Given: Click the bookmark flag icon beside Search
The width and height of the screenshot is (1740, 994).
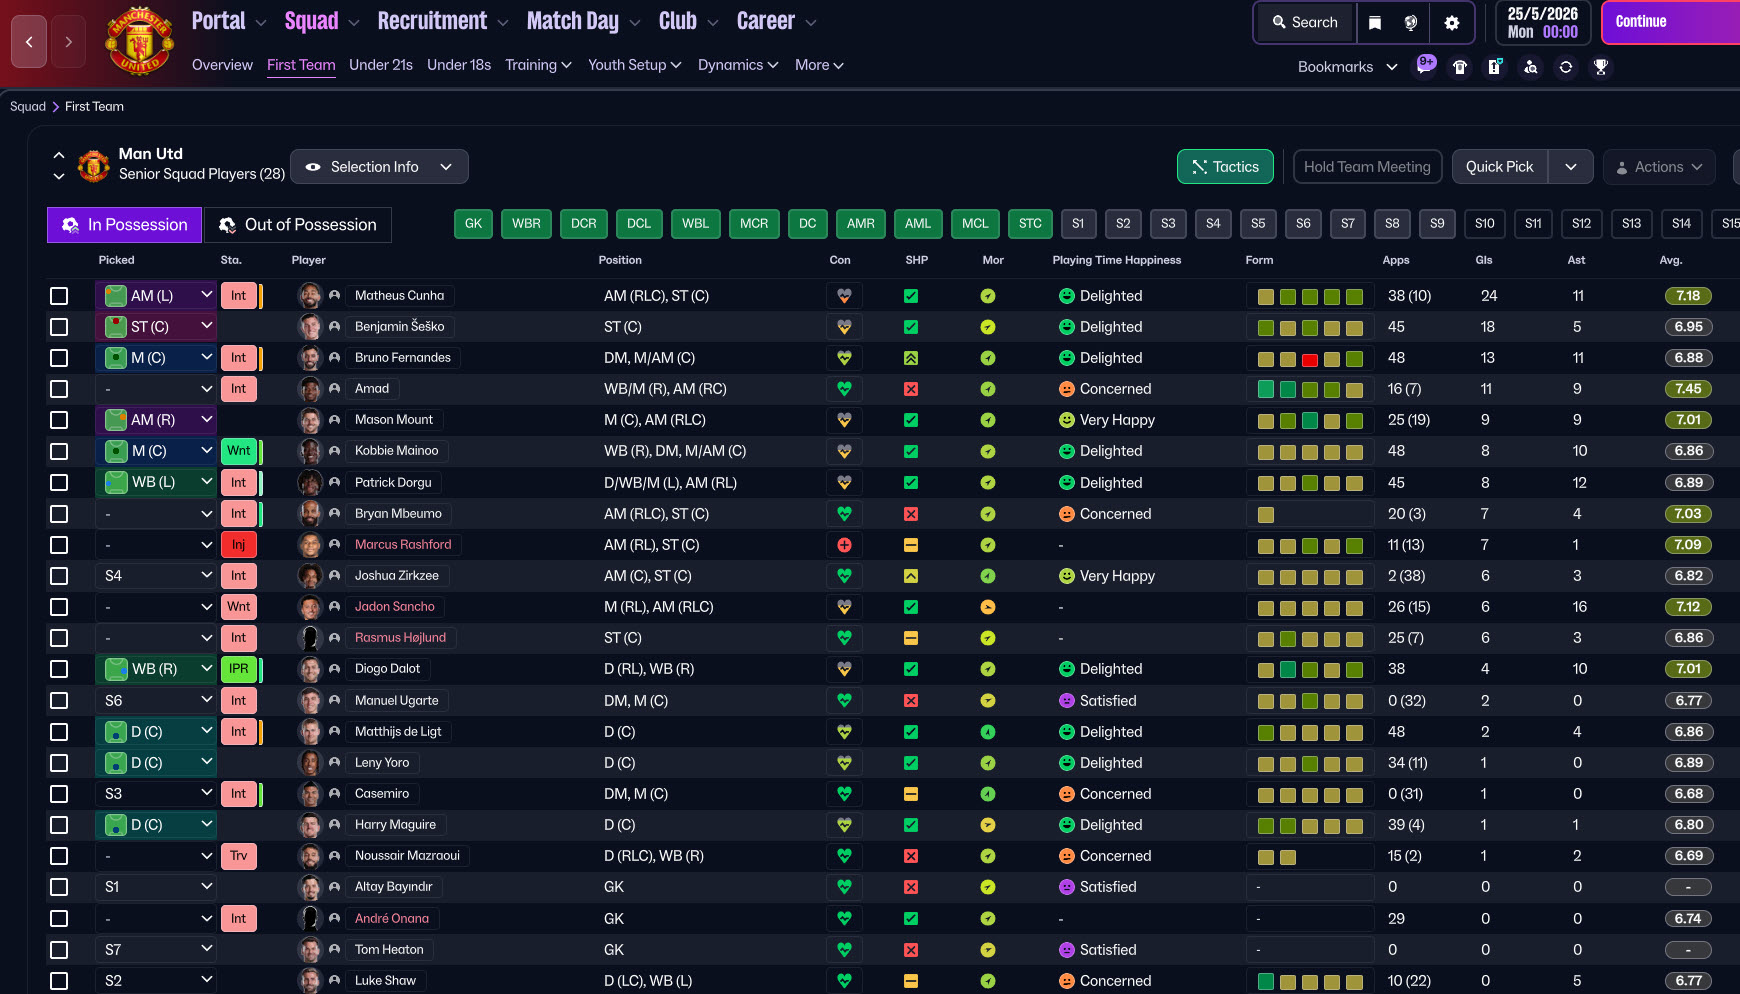Looking at the screenshot, I should coord(1375,23).
